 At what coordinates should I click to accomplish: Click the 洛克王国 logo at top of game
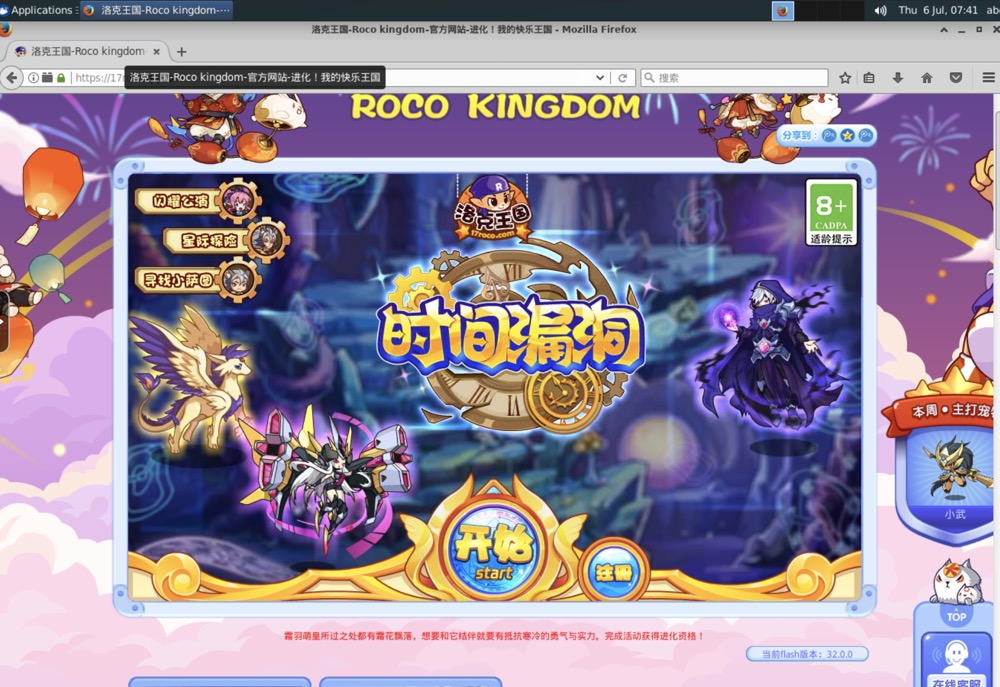[x=492, y=210]
